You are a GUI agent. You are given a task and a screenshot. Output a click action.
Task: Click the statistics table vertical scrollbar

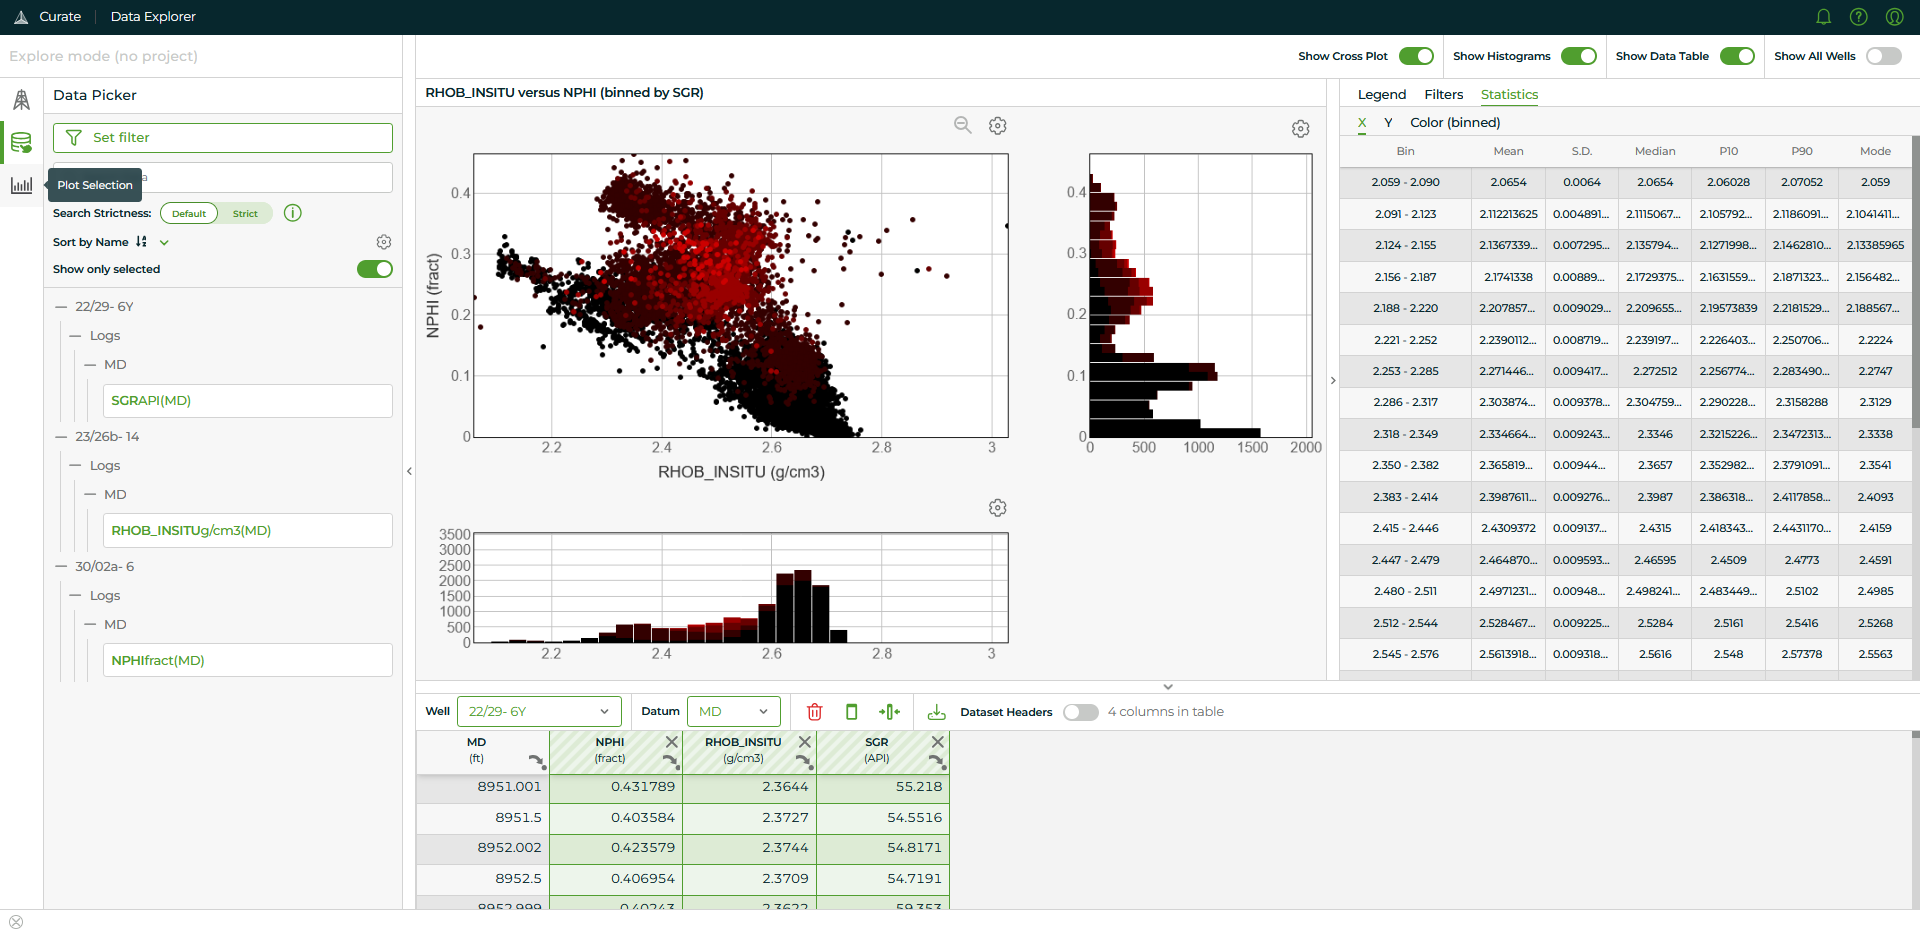1915,282
